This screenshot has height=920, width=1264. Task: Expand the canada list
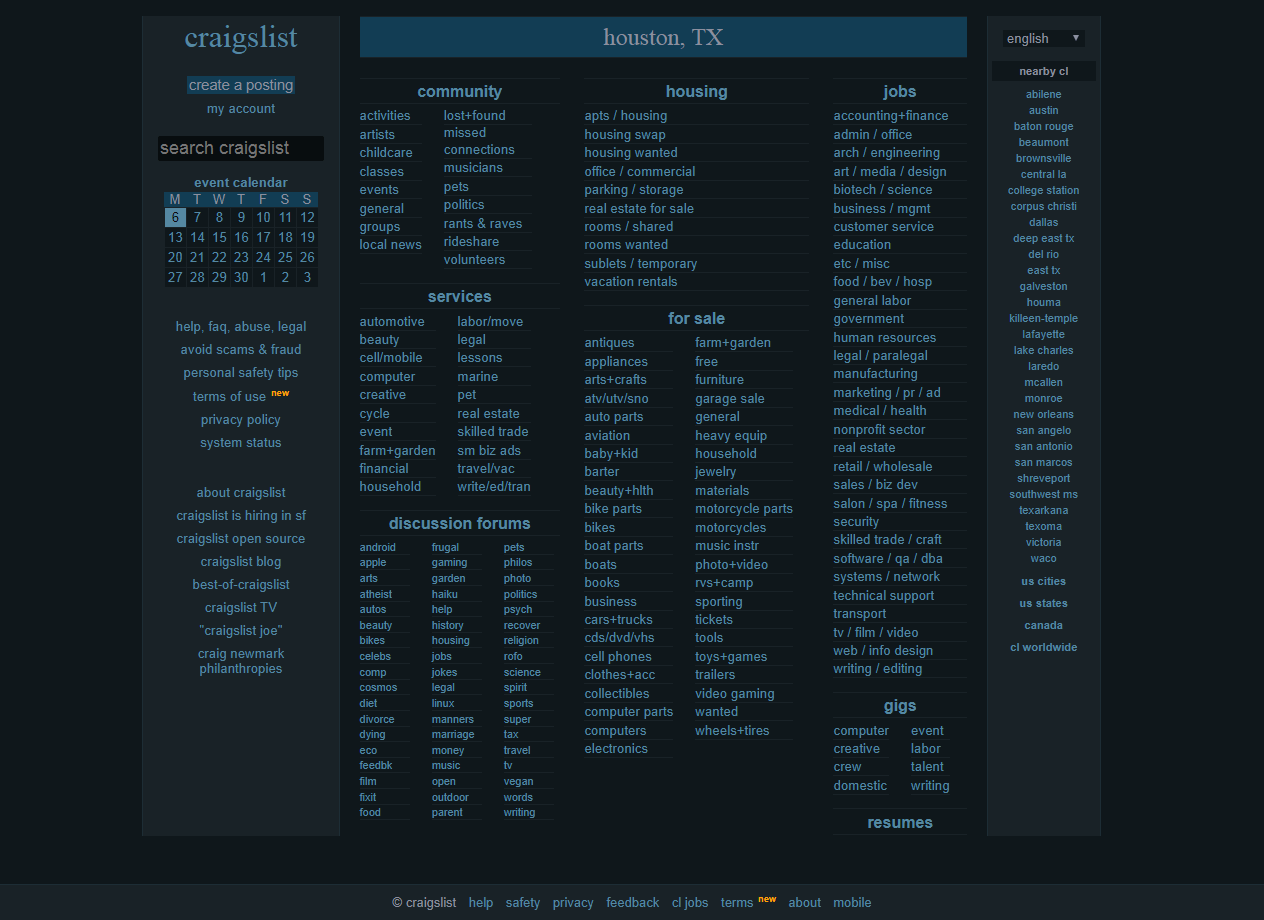[x=1043, y=625]
